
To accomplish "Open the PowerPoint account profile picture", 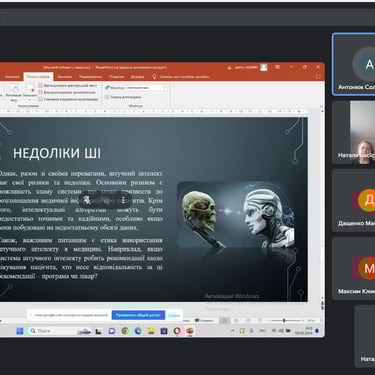I will pos(264,67).
